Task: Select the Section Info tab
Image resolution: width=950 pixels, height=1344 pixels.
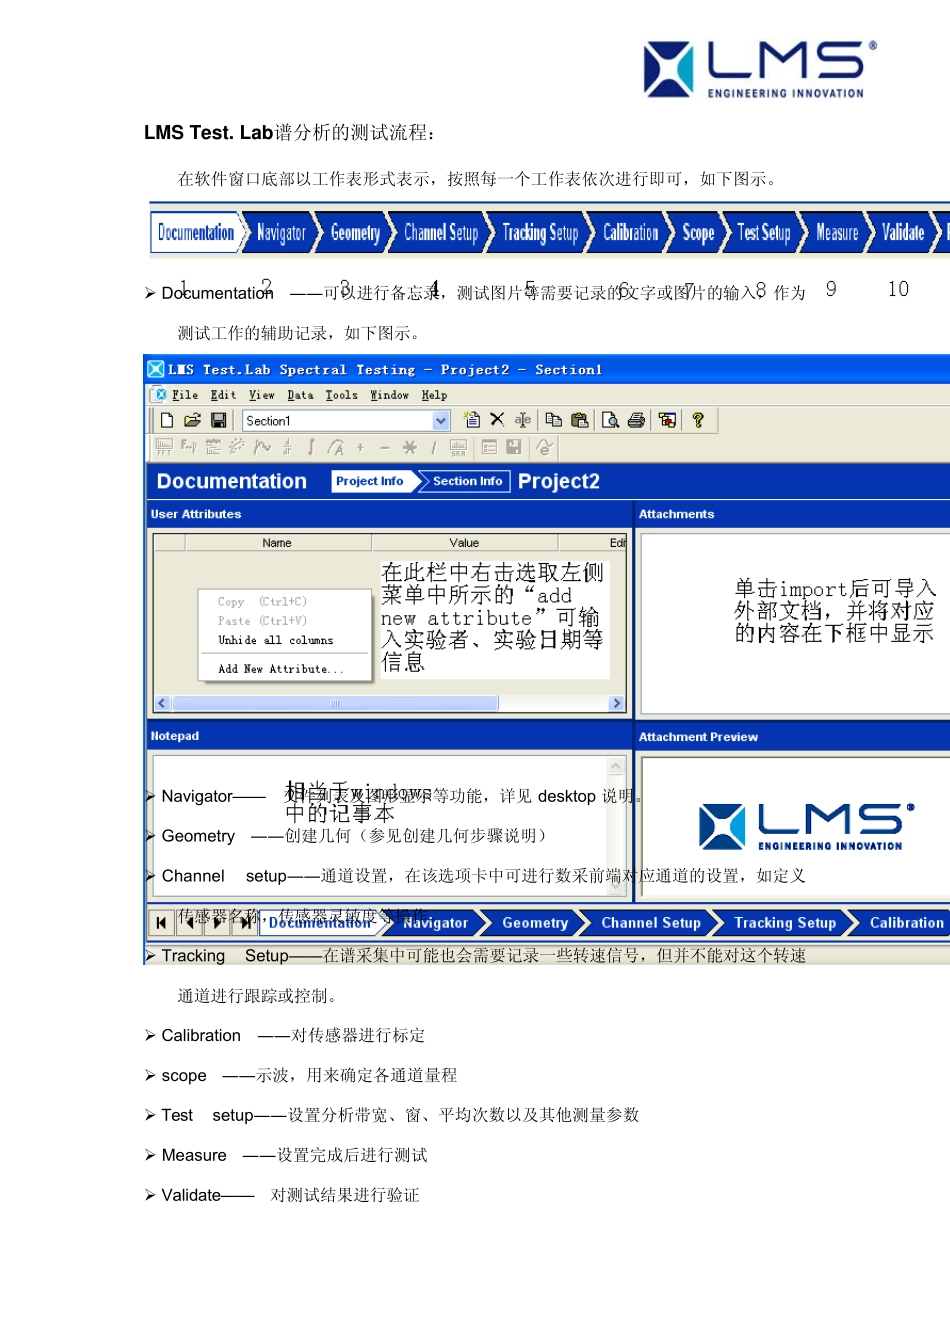Action: (467, 481)
